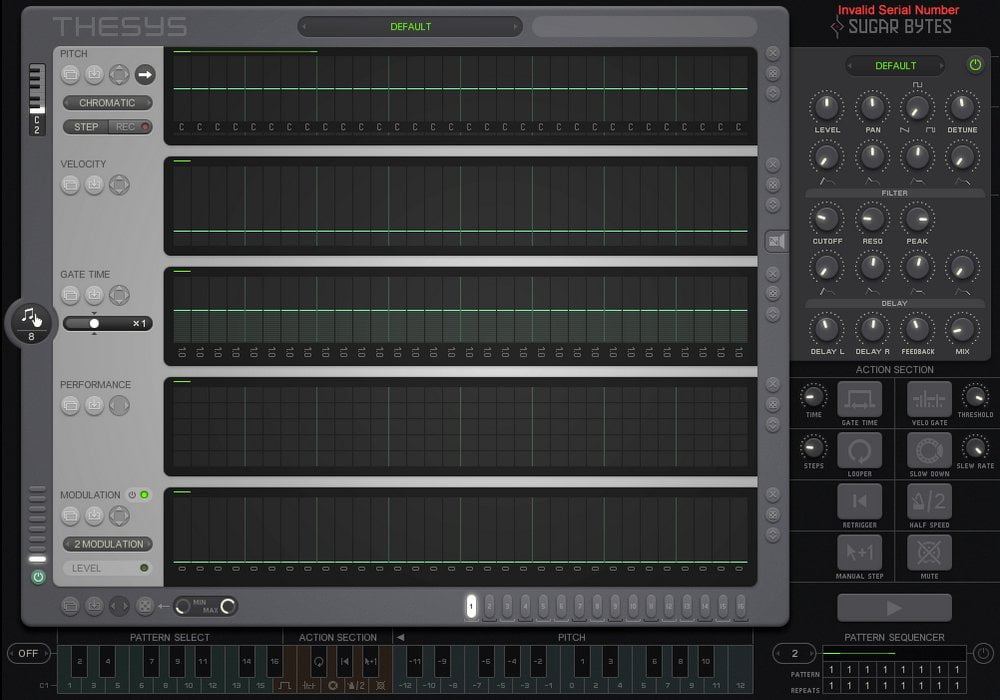1000x700 pixels.
Task: Click the global pattern copy button
Action: (70, 606)
